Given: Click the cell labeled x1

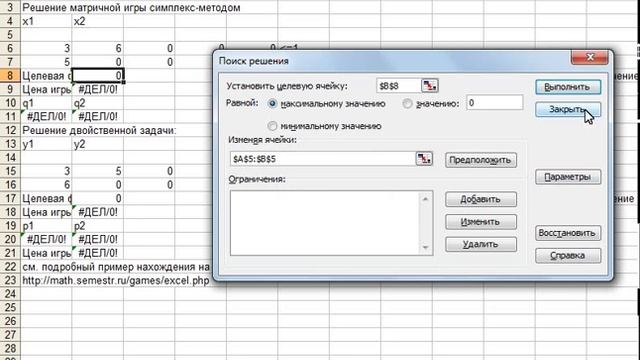Looking at the screenshot, I should [x=46, y=21].
